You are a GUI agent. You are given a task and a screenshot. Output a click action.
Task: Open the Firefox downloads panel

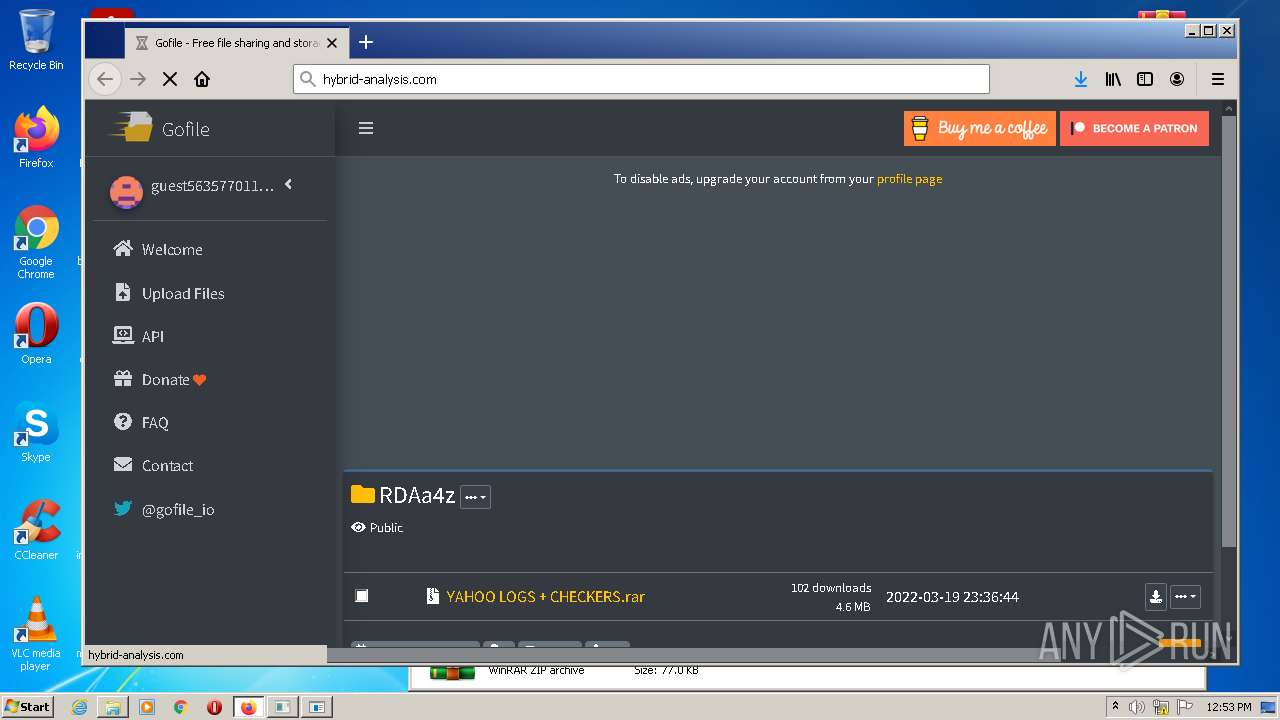point(1080,79)
